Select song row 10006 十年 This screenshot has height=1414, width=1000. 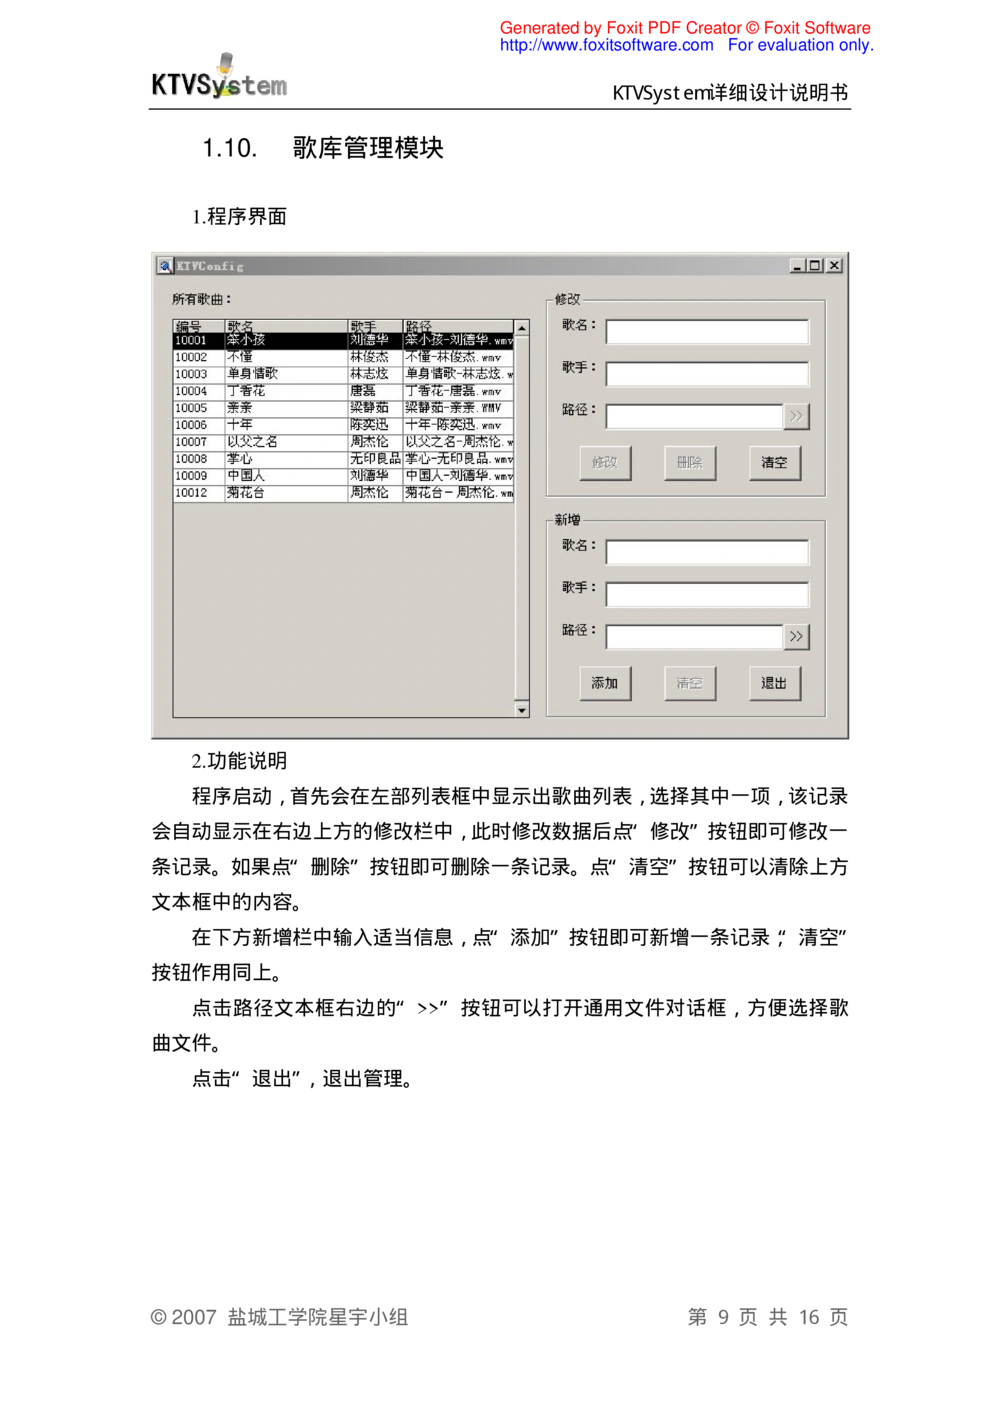[342, 425]
